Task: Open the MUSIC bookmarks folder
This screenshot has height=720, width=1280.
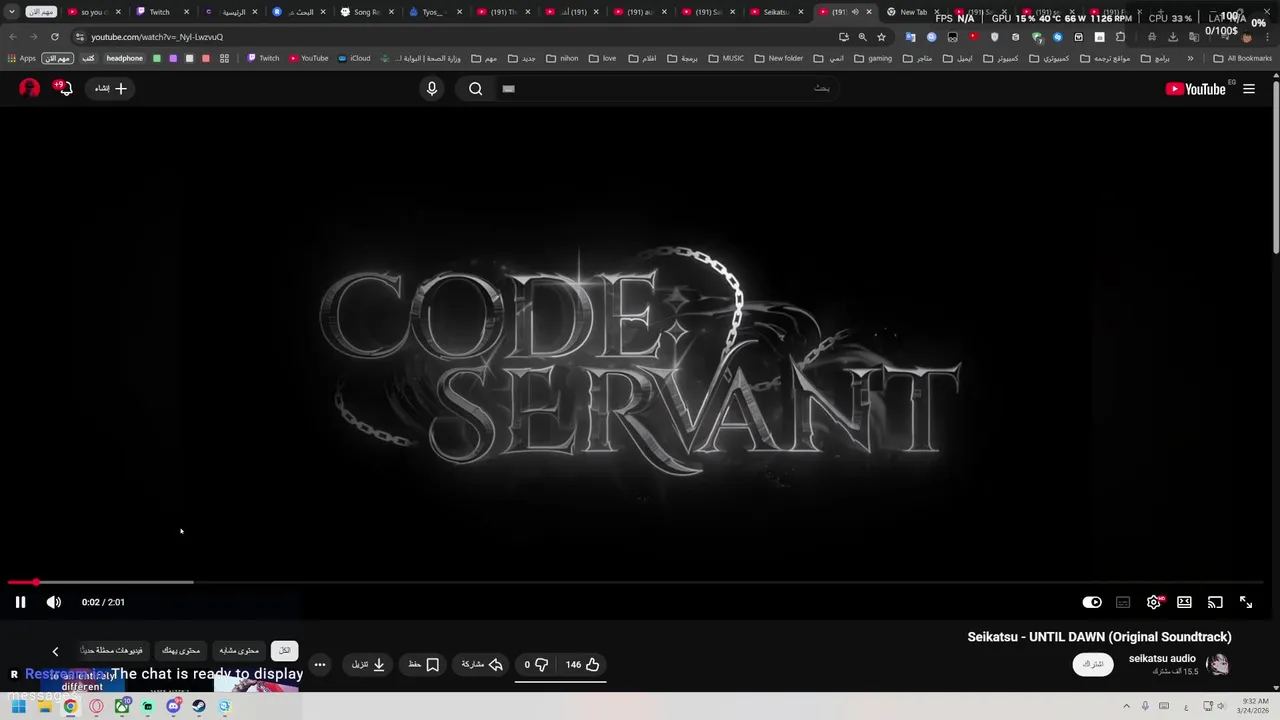Action: [726, 58]
